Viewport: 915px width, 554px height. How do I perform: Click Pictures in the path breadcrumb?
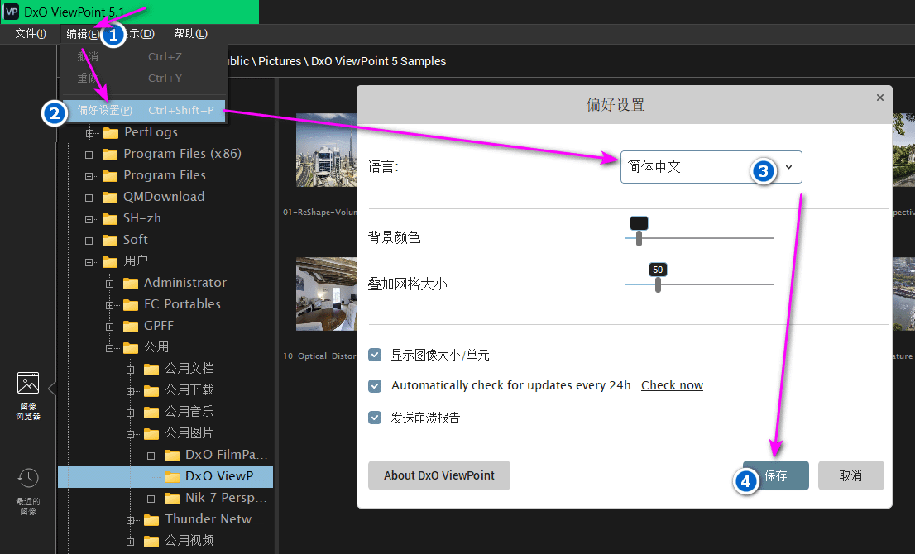click(280, 61)
